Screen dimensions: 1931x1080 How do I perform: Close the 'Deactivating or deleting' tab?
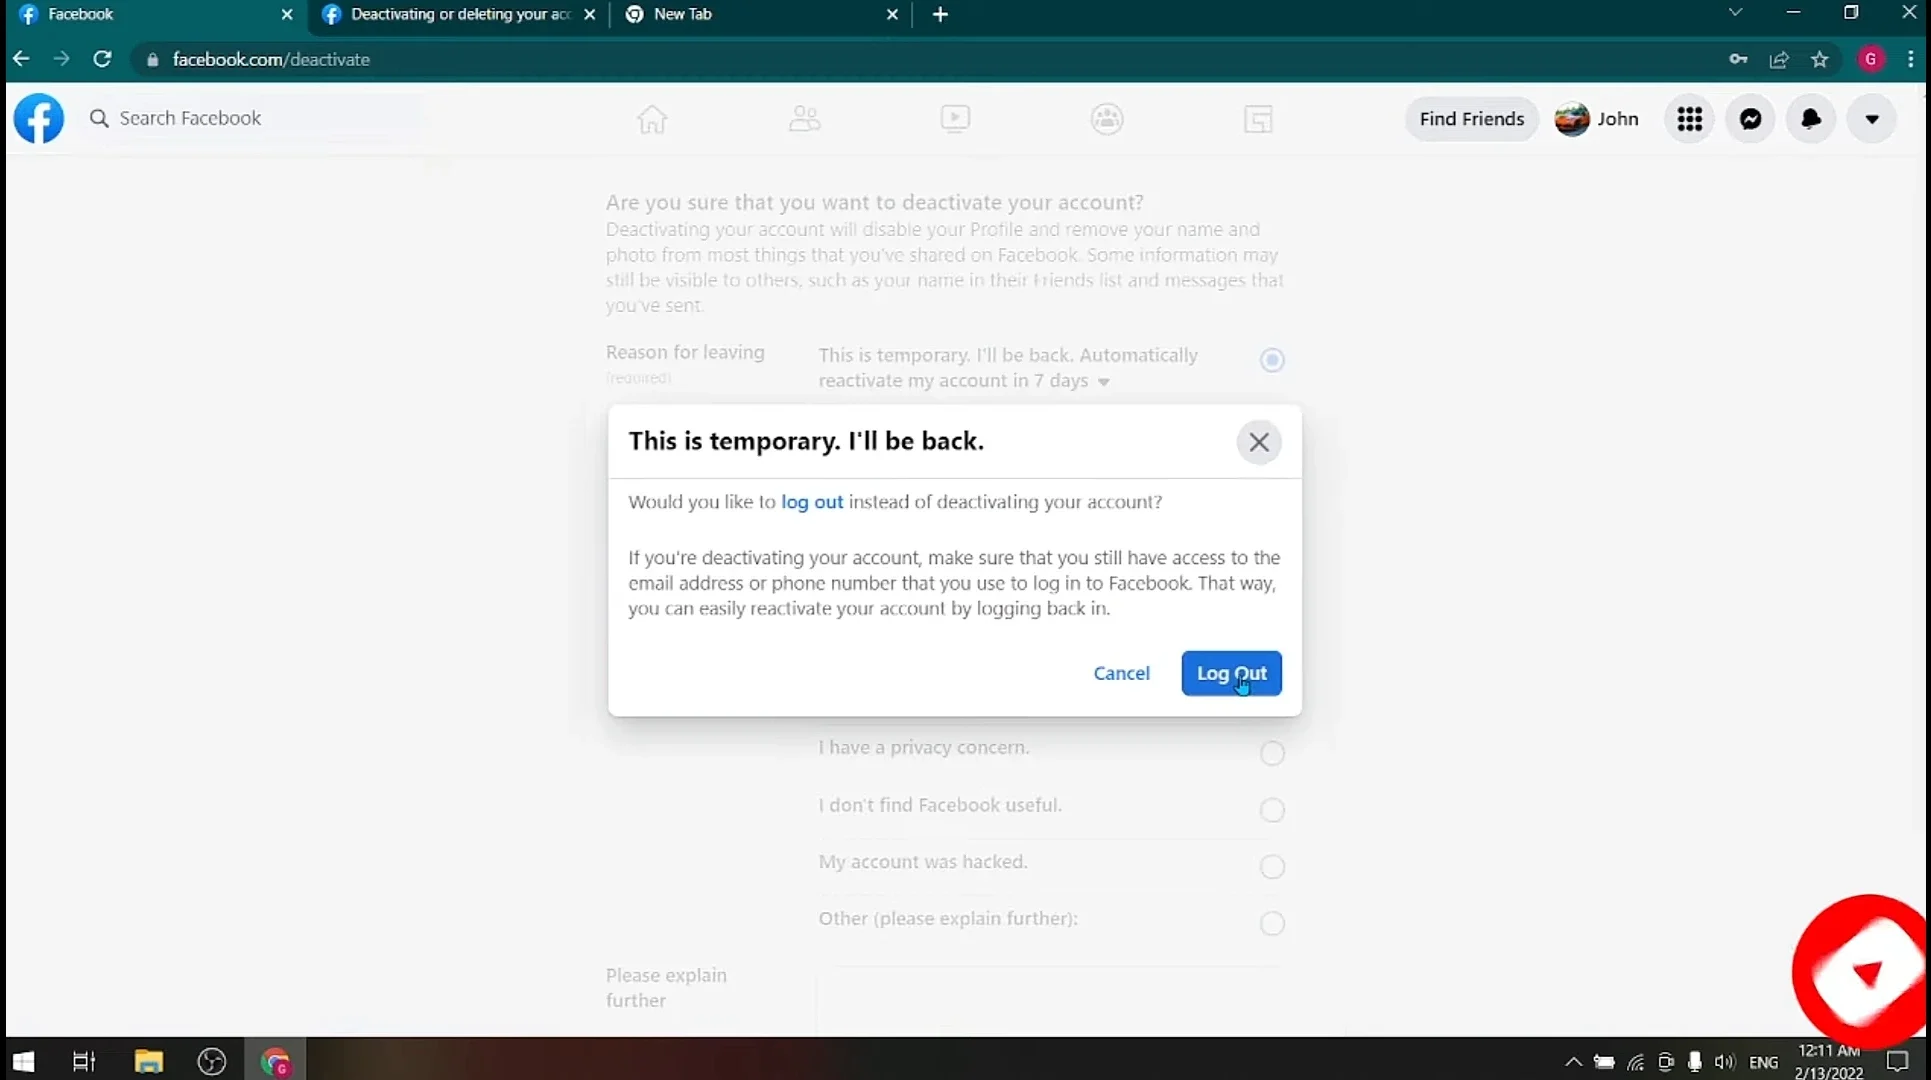pos(590,15)
